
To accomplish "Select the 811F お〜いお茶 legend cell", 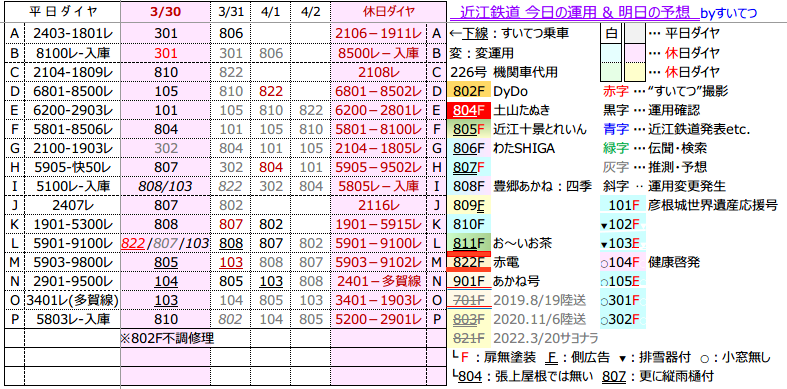I will pos(468,243).
